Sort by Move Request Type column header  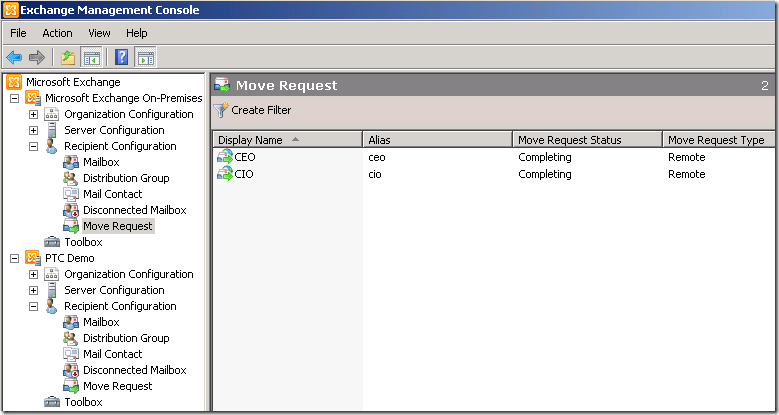pos(719,140)
